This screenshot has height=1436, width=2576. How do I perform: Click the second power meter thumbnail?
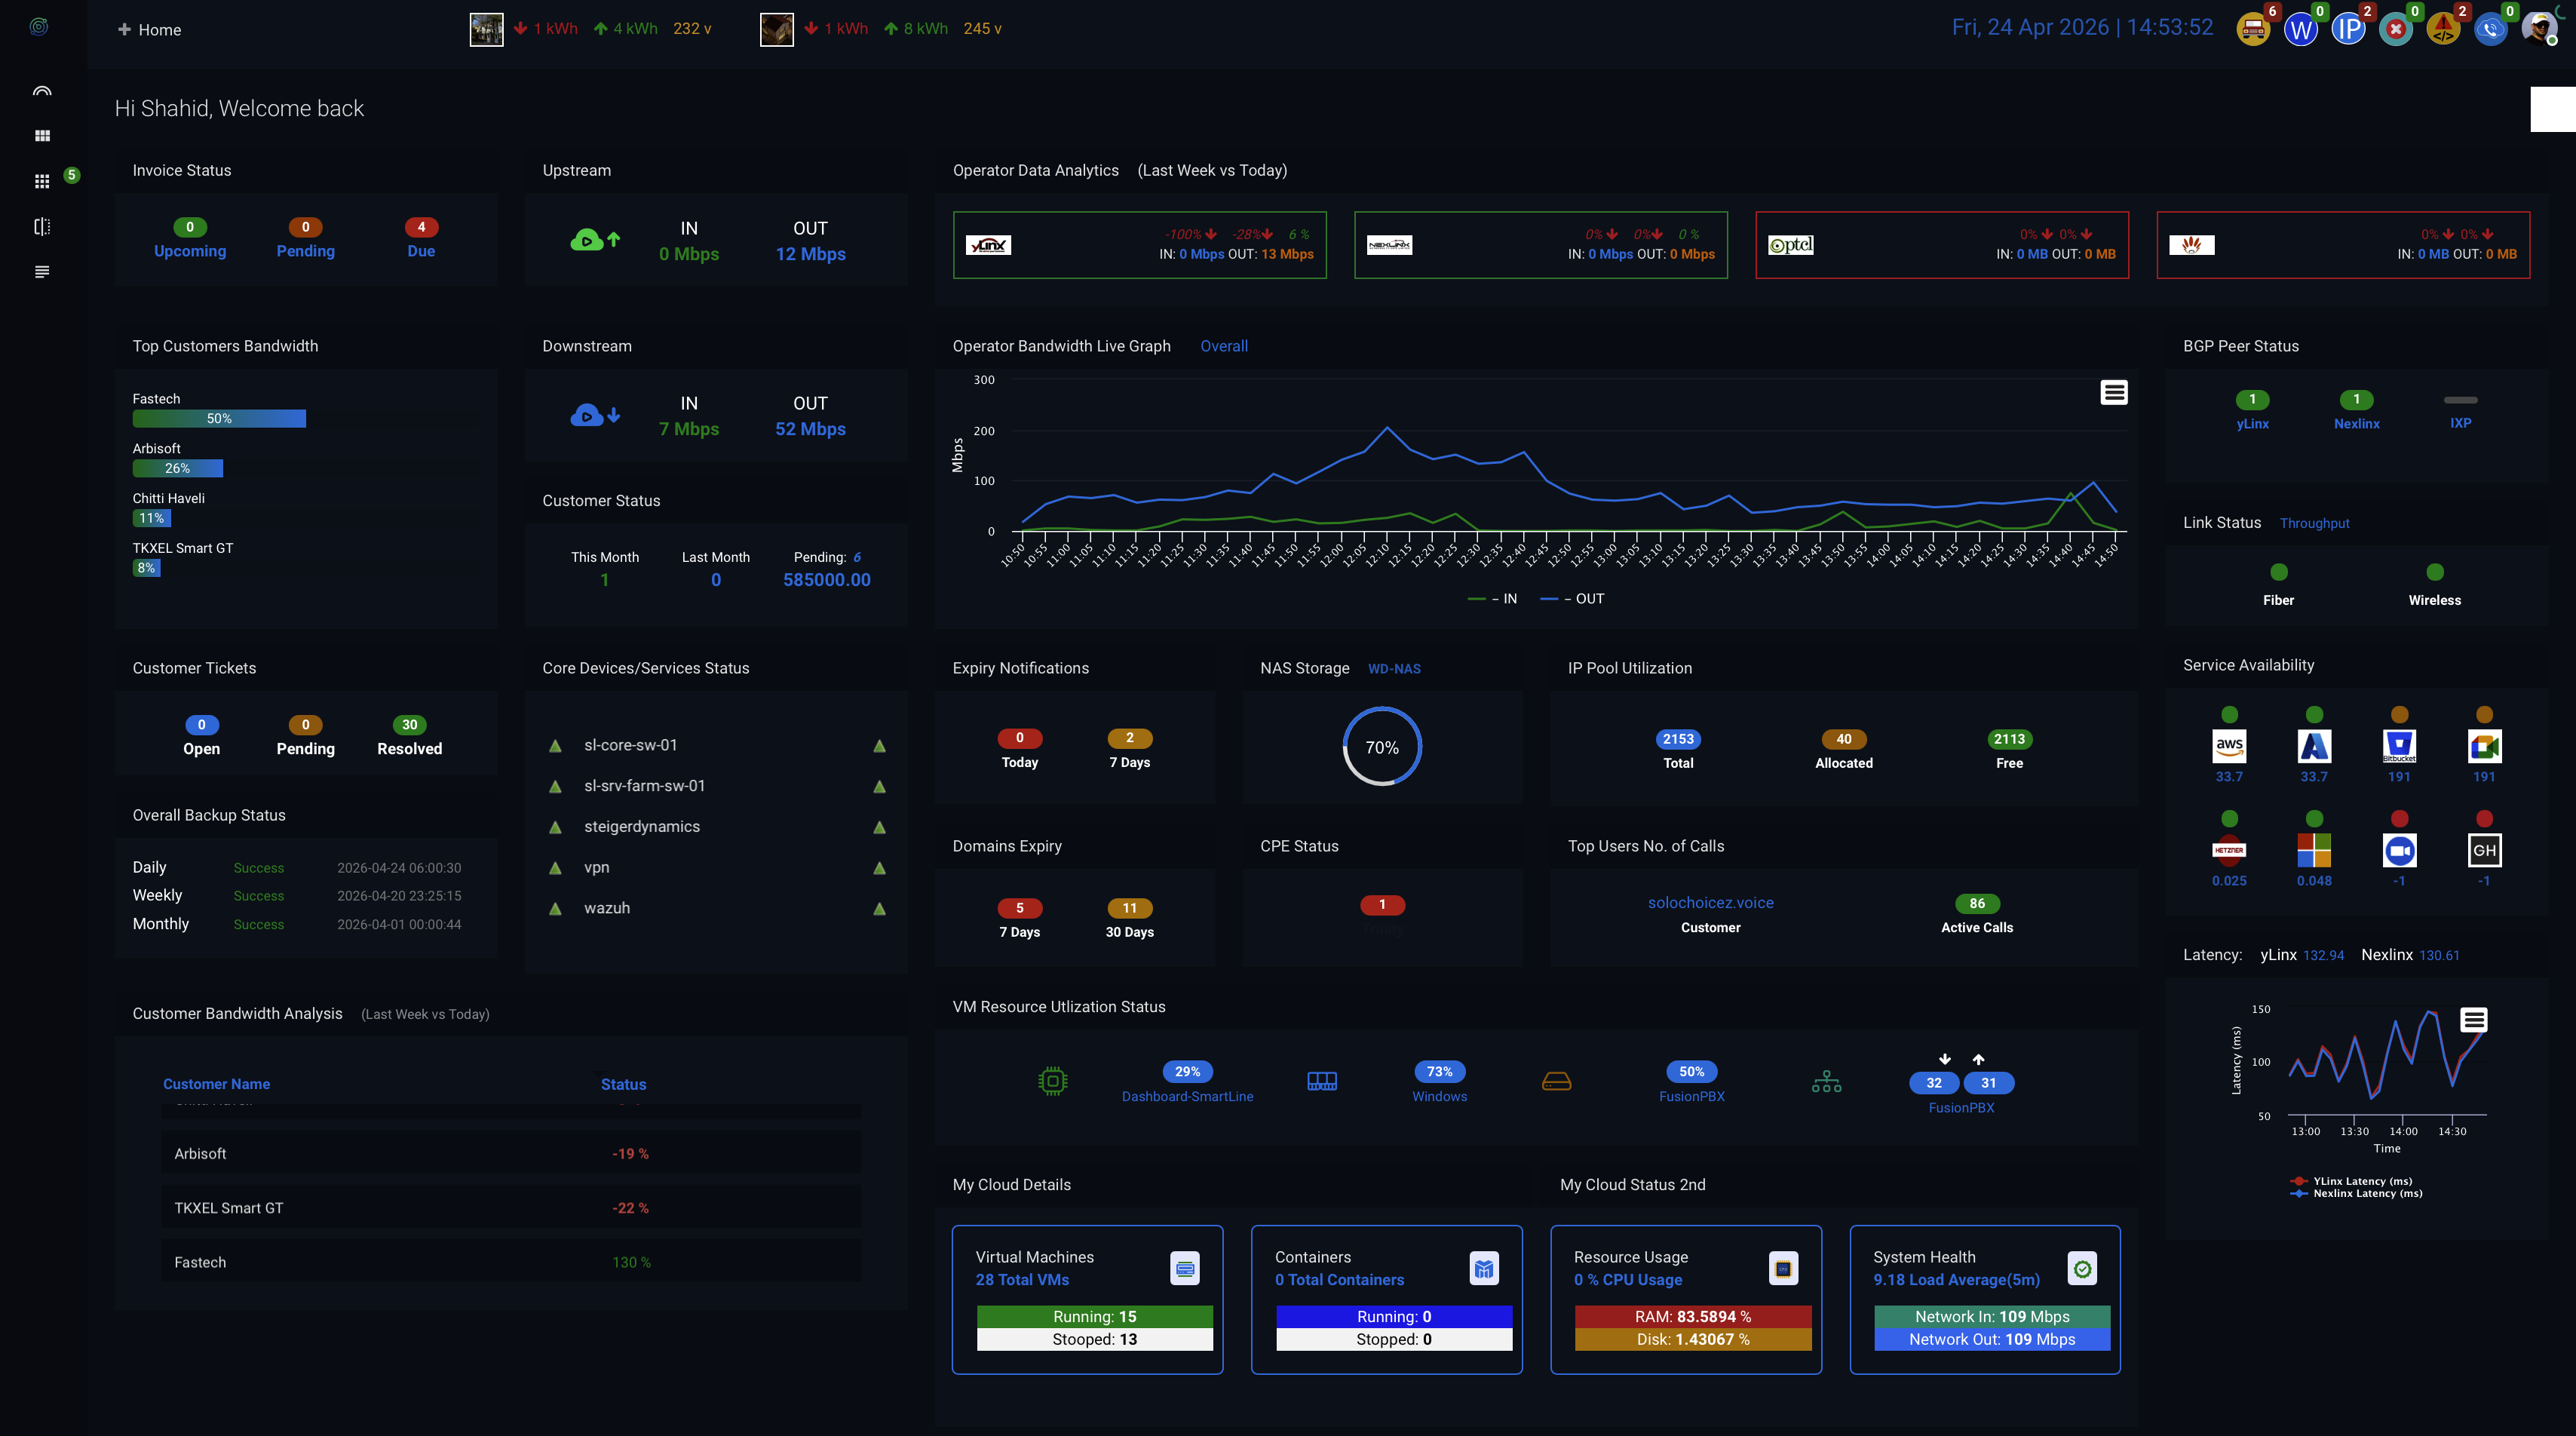pos(777,29)
